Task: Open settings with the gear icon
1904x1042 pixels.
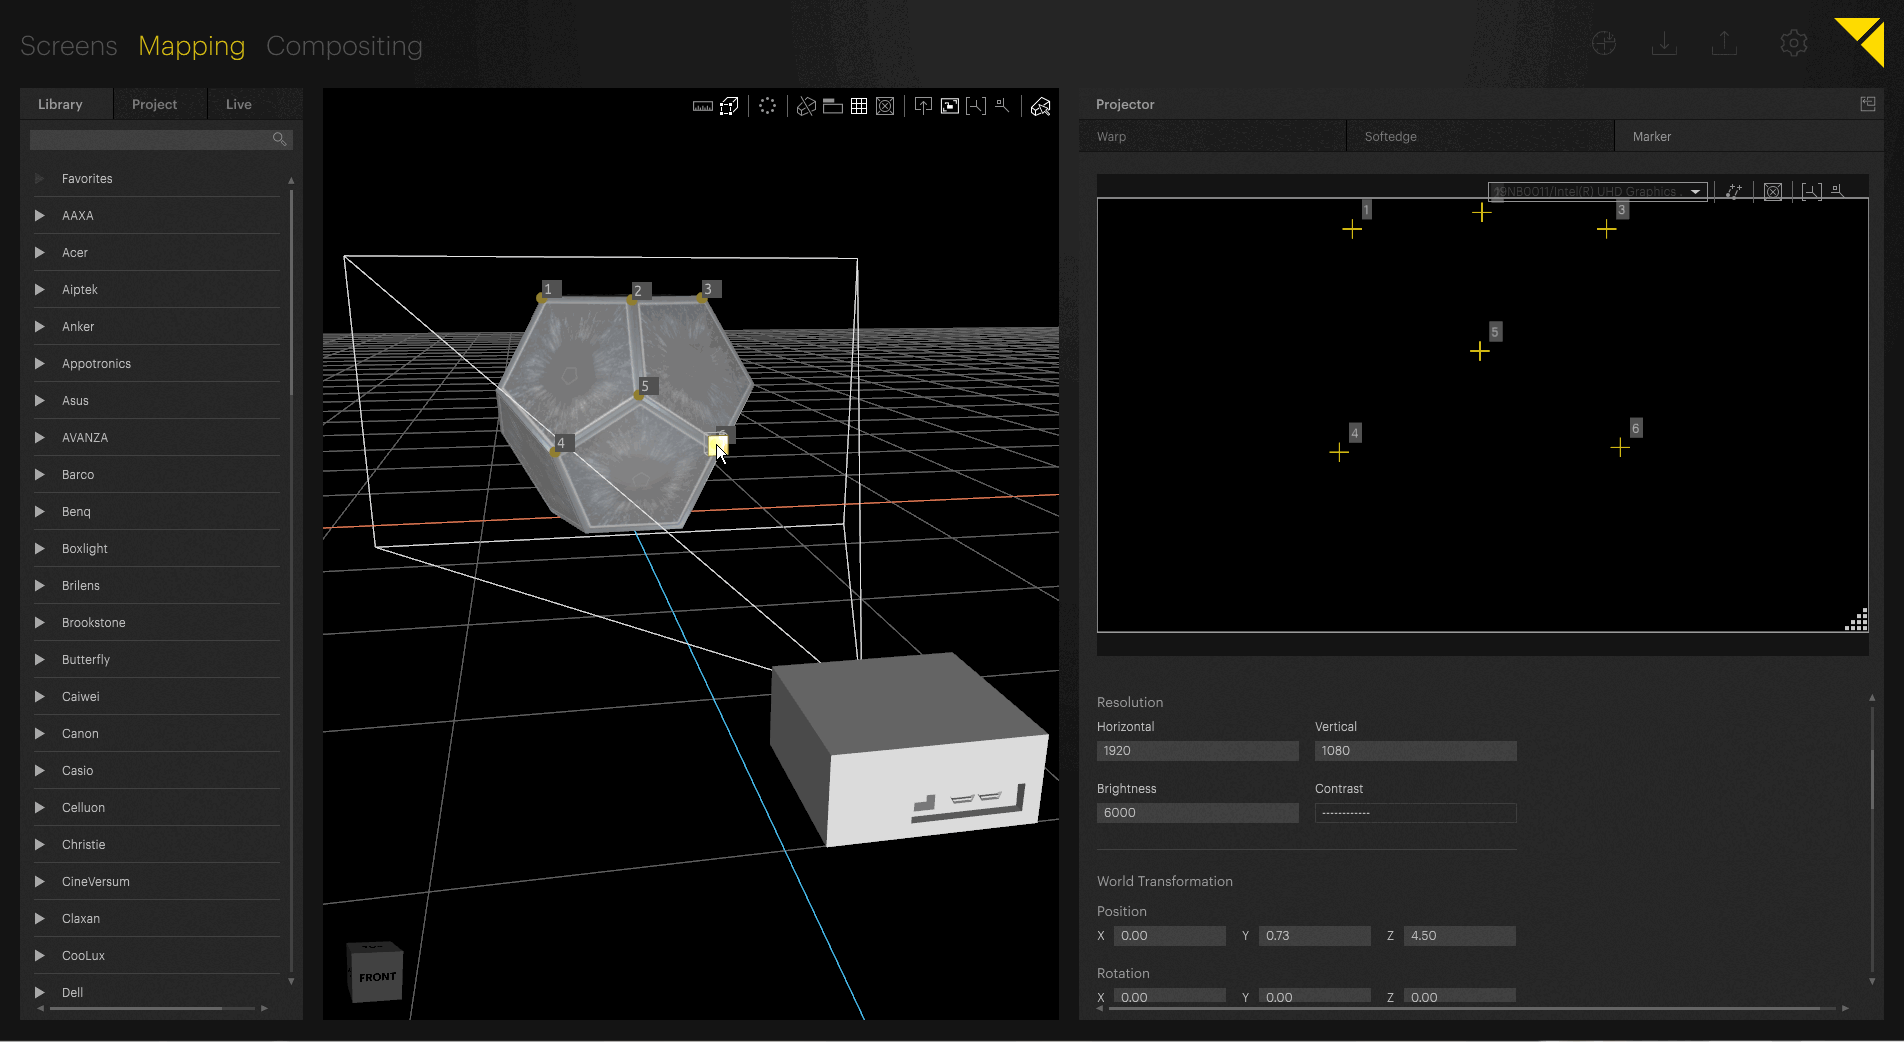Action: point(1794,43)
